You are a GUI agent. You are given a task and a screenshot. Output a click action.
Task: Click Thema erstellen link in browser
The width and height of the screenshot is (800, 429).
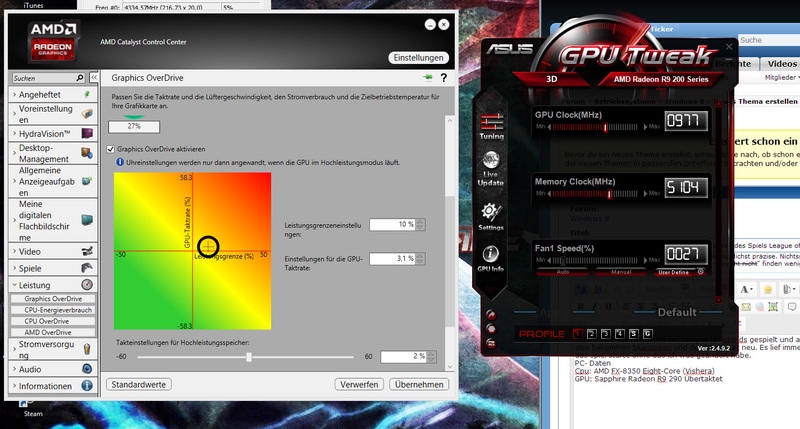pyautogui.click(x=767, y=101)
